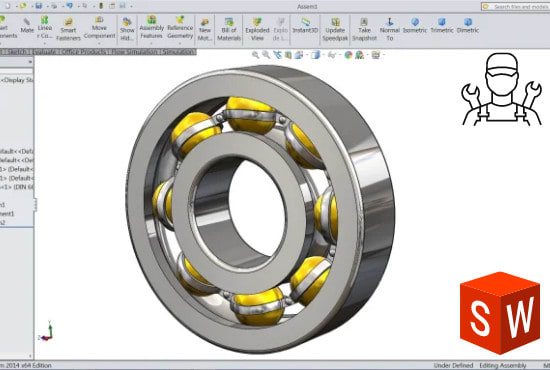Viewport: 550px width, 370px height.
Task: Click the Open file icon
Action: (23, 6)
